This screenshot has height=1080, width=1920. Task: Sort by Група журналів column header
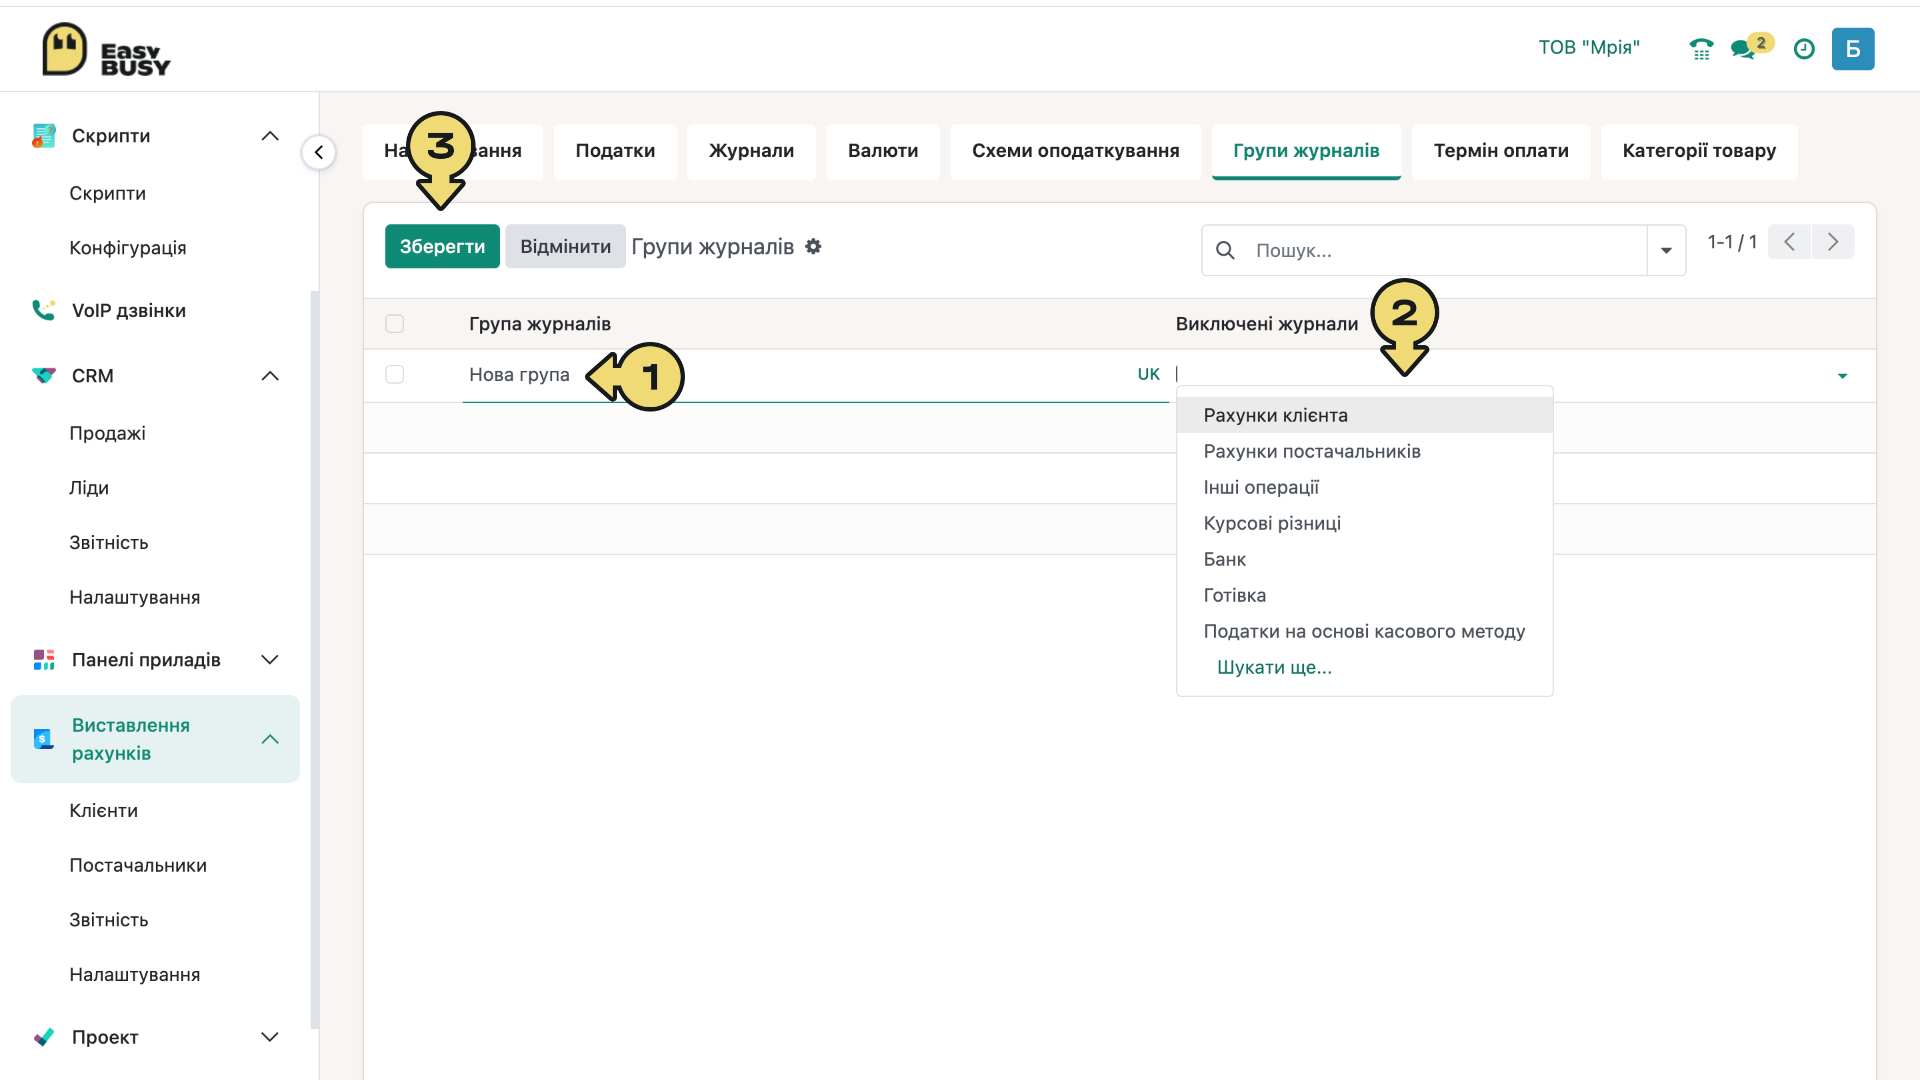[539, 324]
